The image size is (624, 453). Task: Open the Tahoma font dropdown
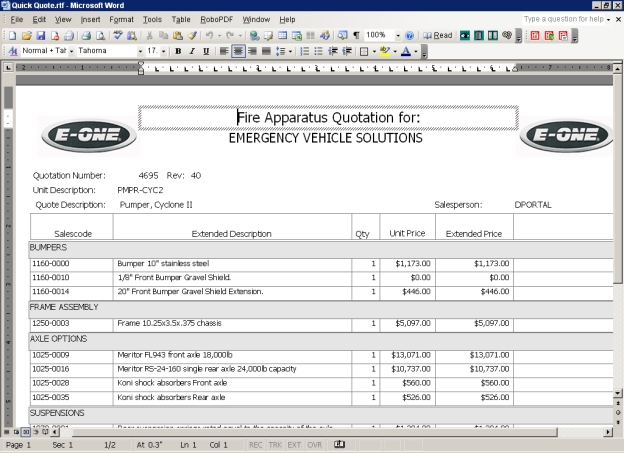pos(140,51)
